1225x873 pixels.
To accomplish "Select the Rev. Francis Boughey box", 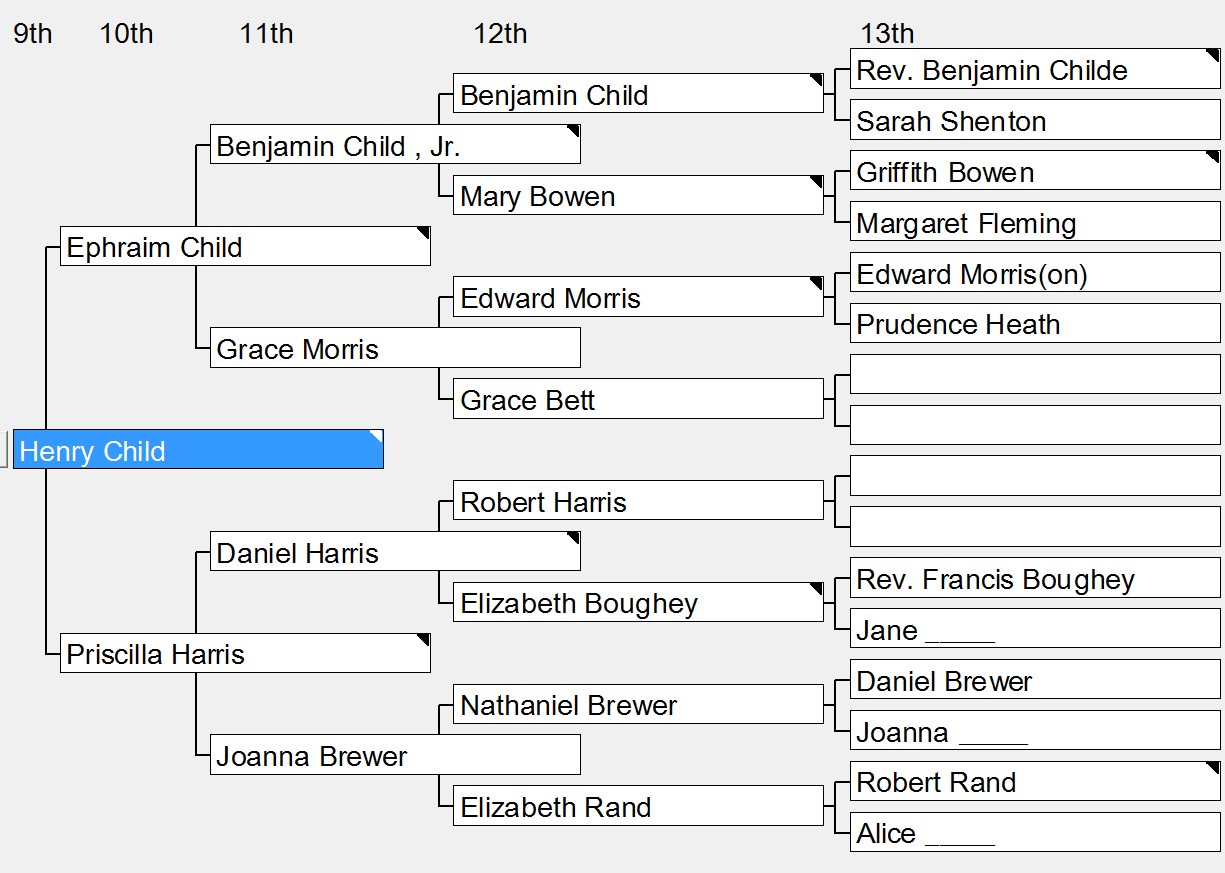I will (1035, 578).
